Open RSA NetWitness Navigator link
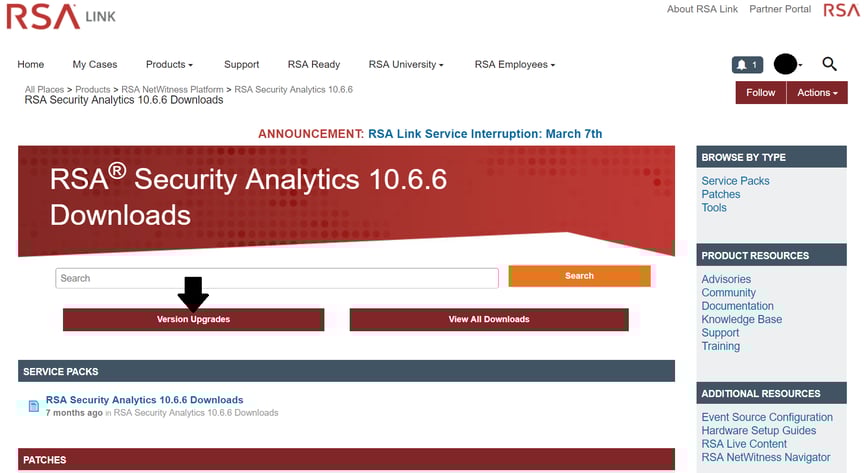 [x=765, y=457]
